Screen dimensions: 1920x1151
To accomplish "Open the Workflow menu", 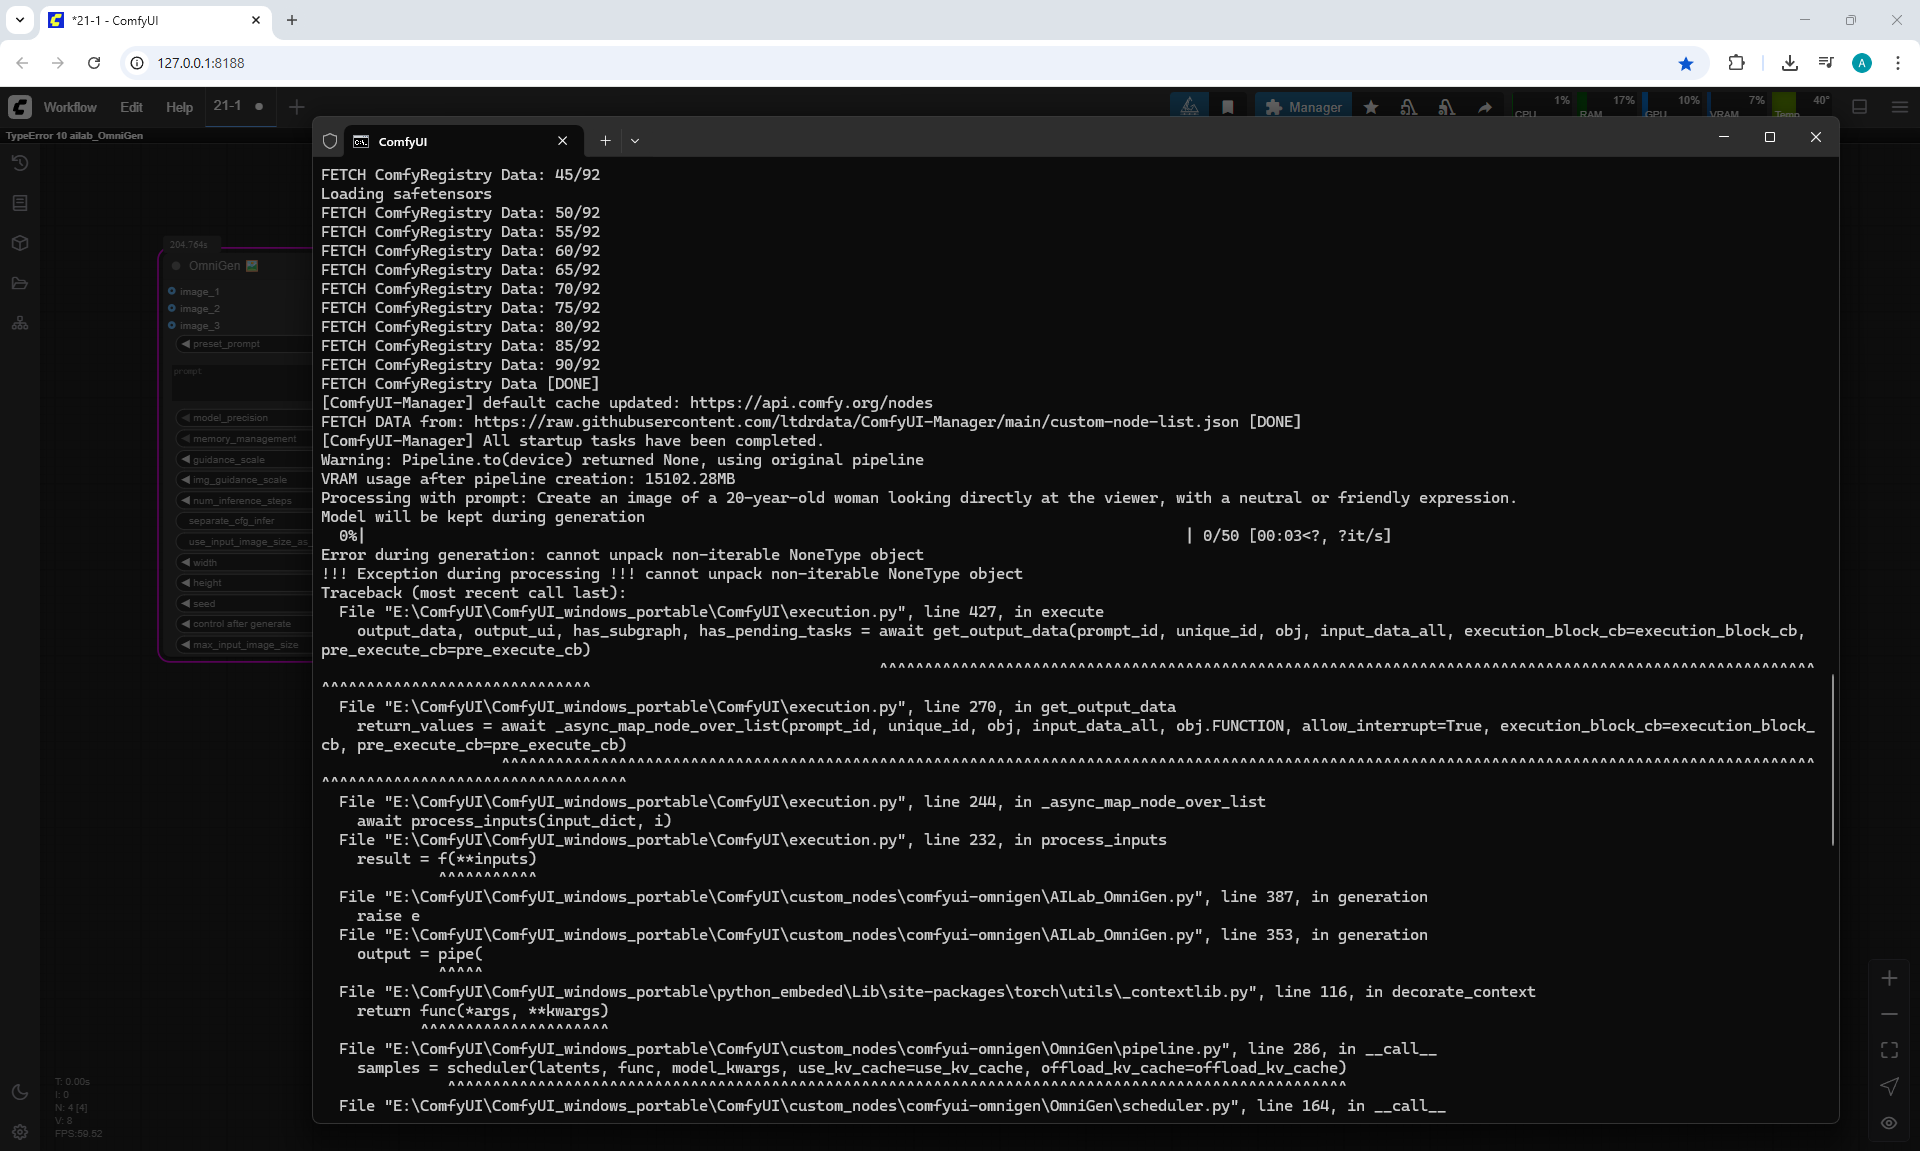I will 69,107.
